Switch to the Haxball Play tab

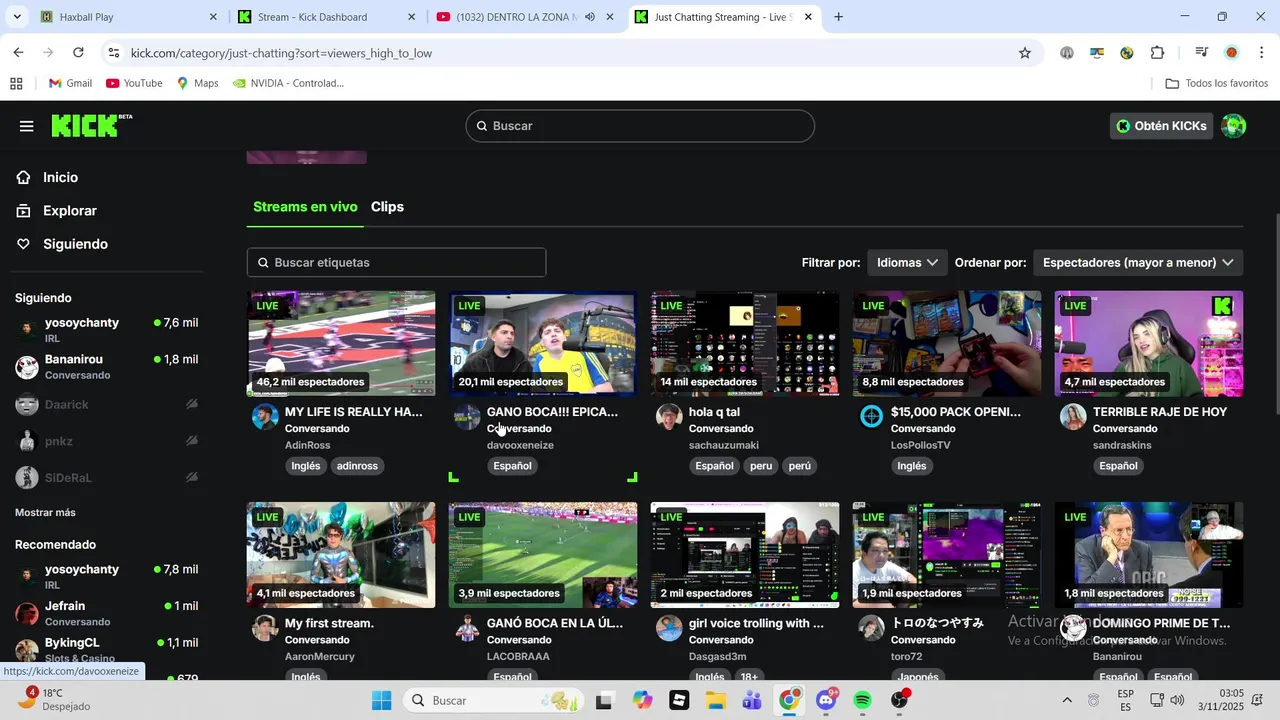coord(128,17)
